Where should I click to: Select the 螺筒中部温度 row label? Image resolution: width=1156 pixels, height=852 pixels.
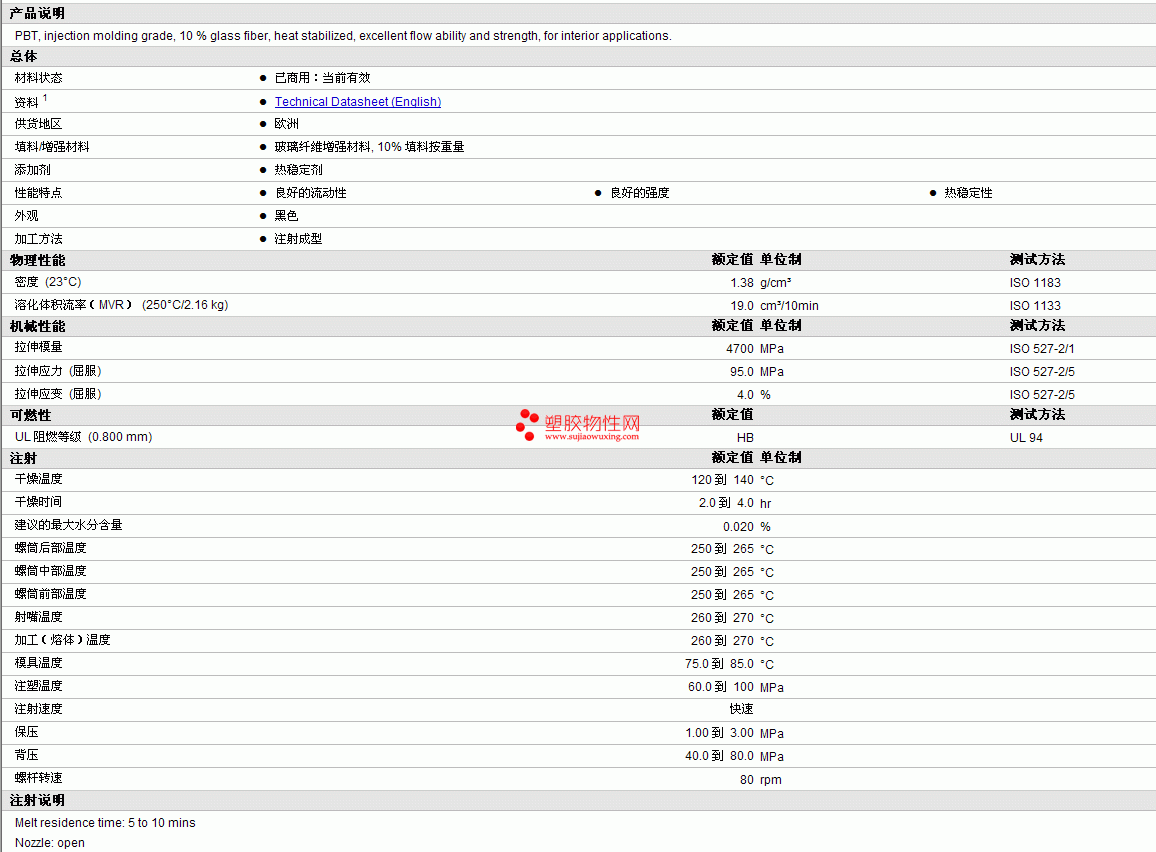pyautogui.click(x=50, y=570)
